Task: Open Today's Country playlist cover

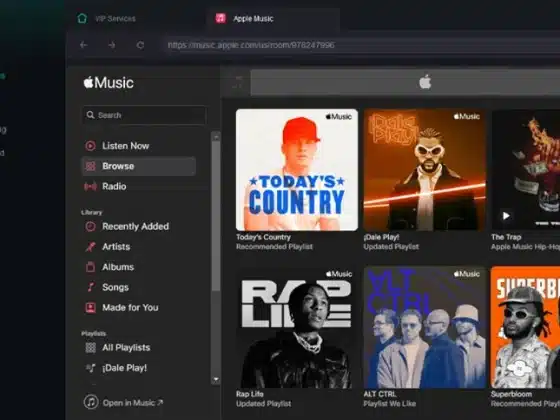Action: pyautogui.click(x=297, y=170)
